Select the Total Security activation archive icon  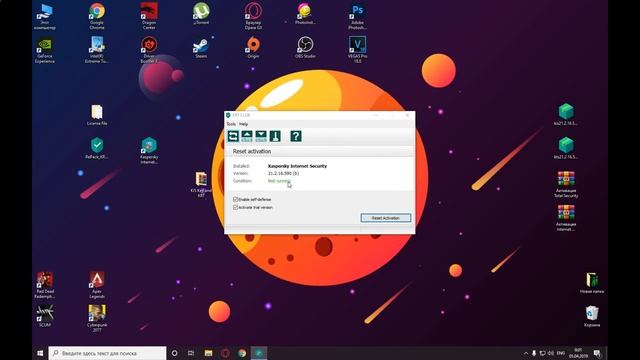[x=566, y=184]
